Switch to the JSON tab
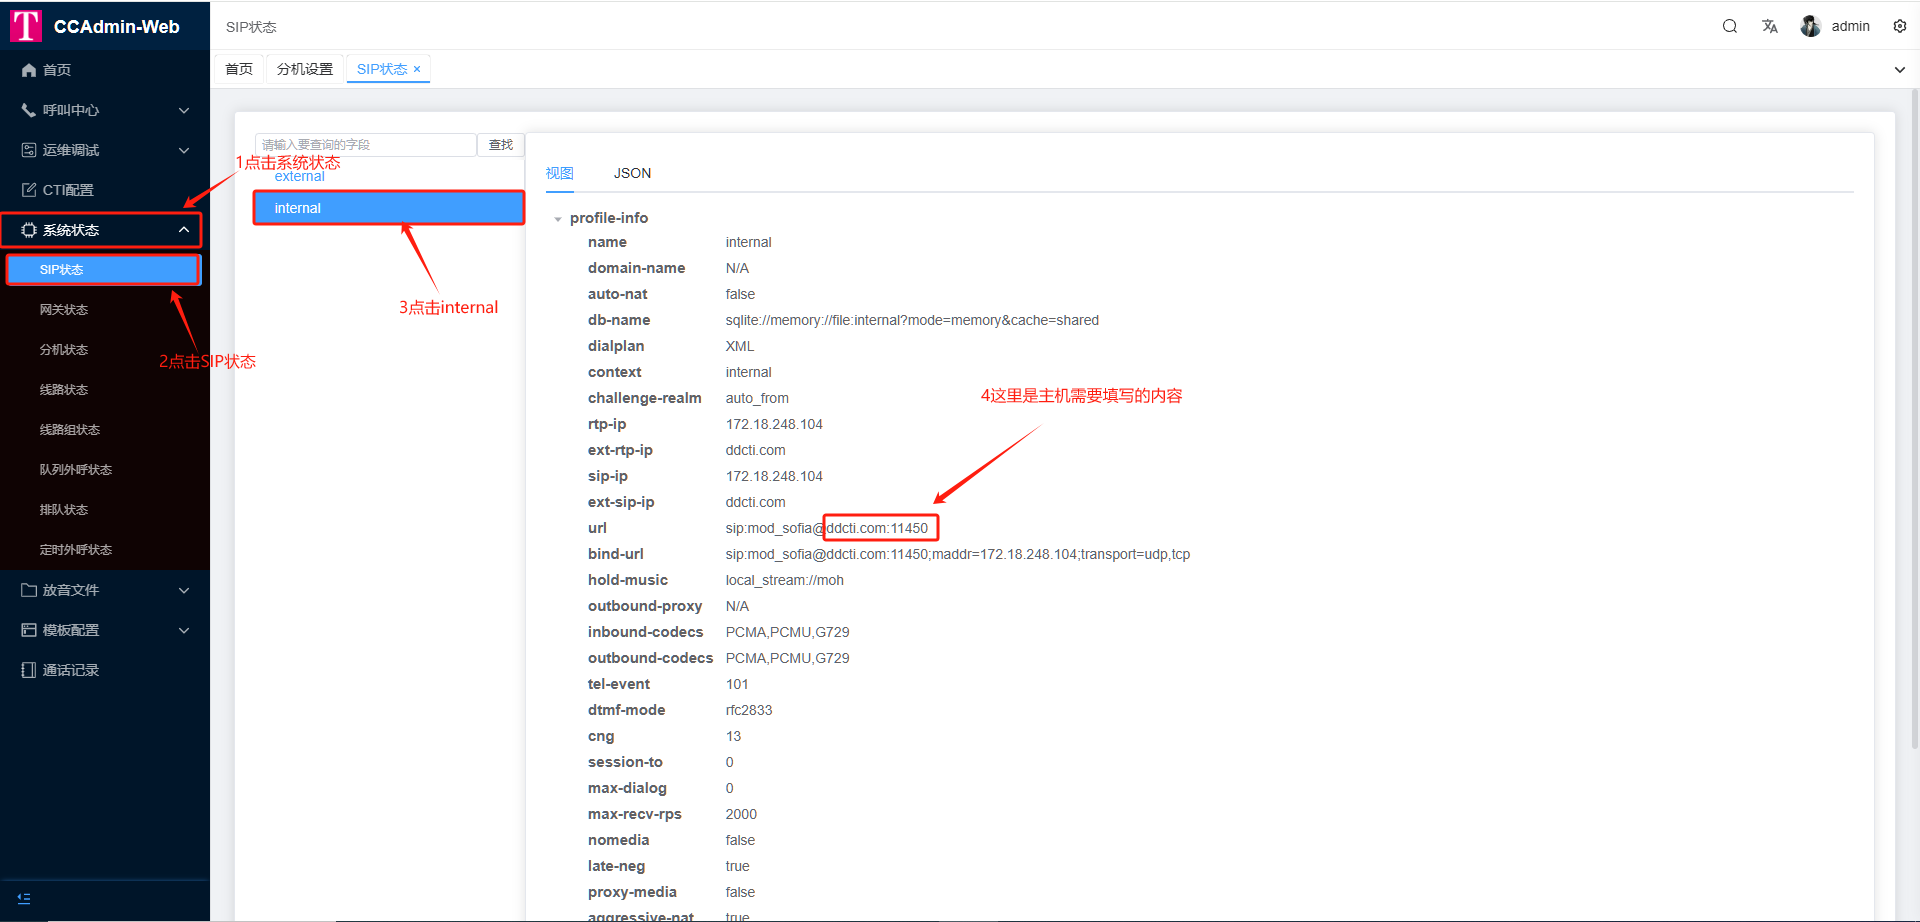1920x922 pixels. click(632, 173)
